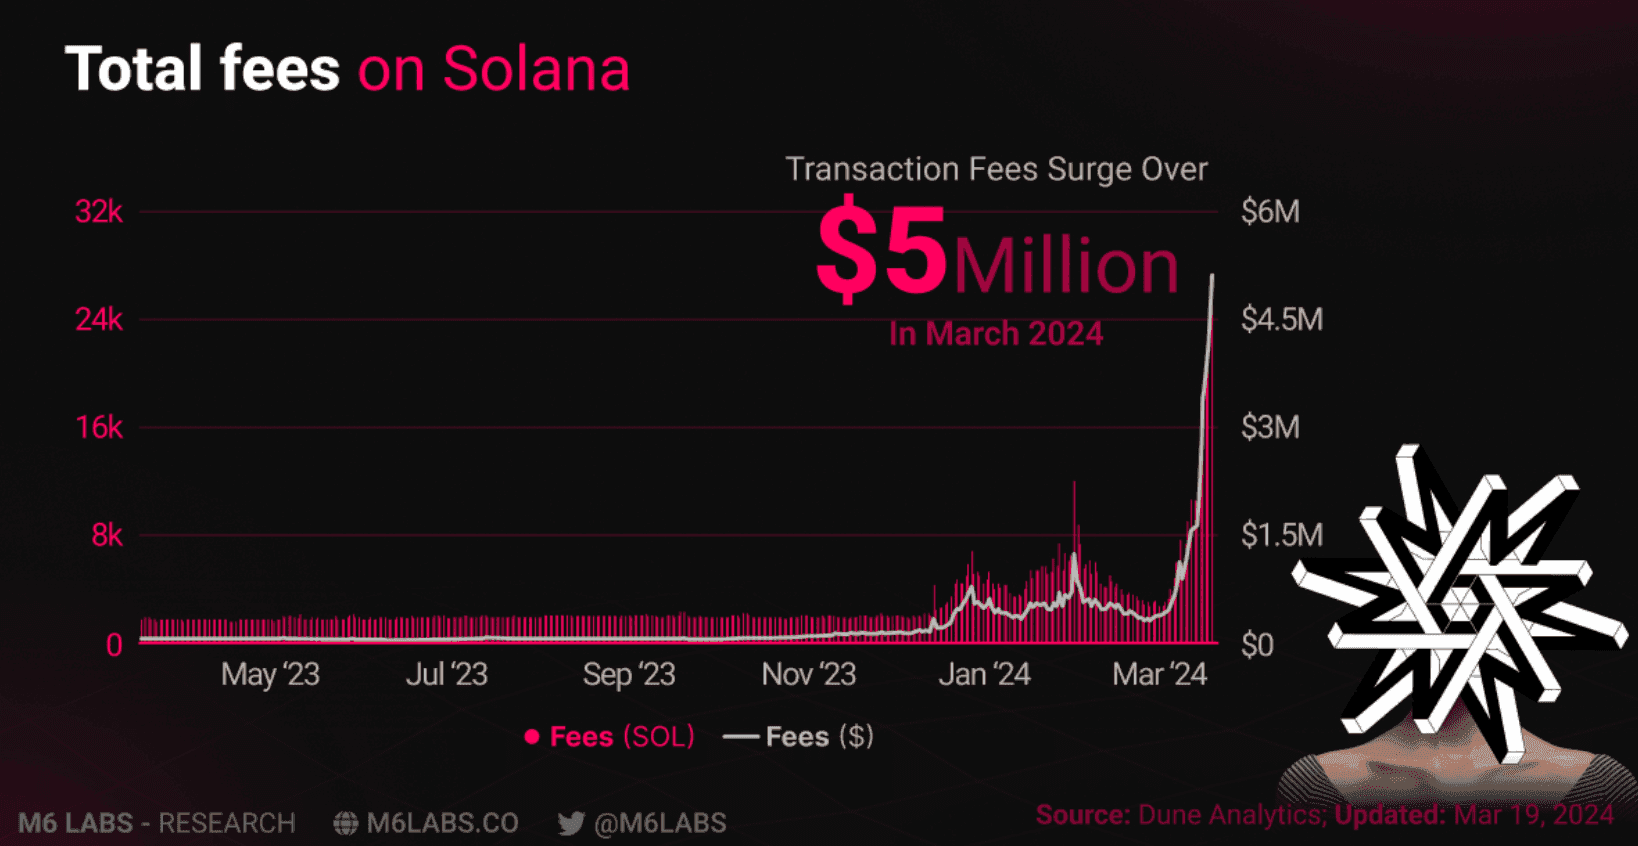1638x846 pixels.
Task: Select the Mar '24 axis label
Action: click(x=1160, y=675)
